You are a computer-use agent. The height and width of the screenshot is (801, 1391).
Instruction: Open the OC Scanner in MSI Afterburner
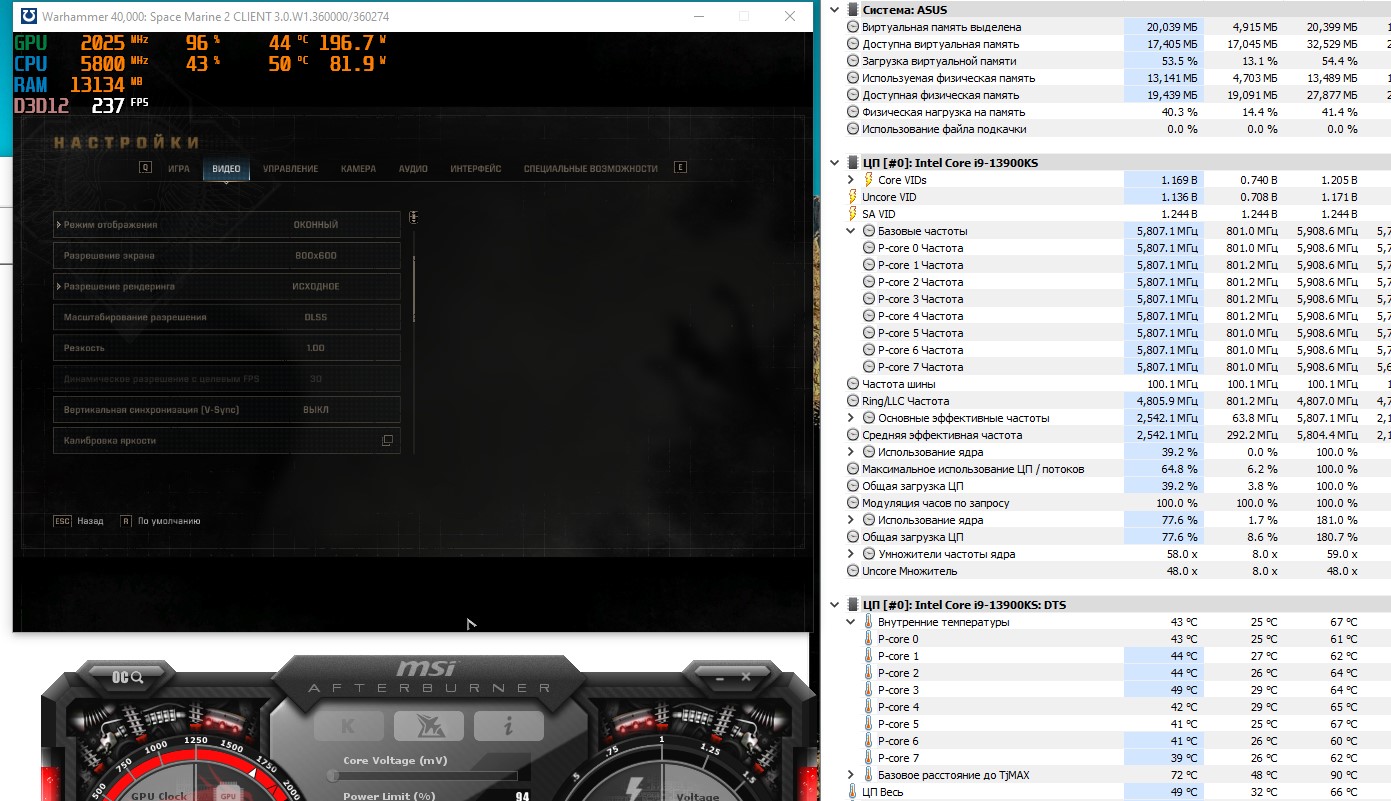point(127,677)
